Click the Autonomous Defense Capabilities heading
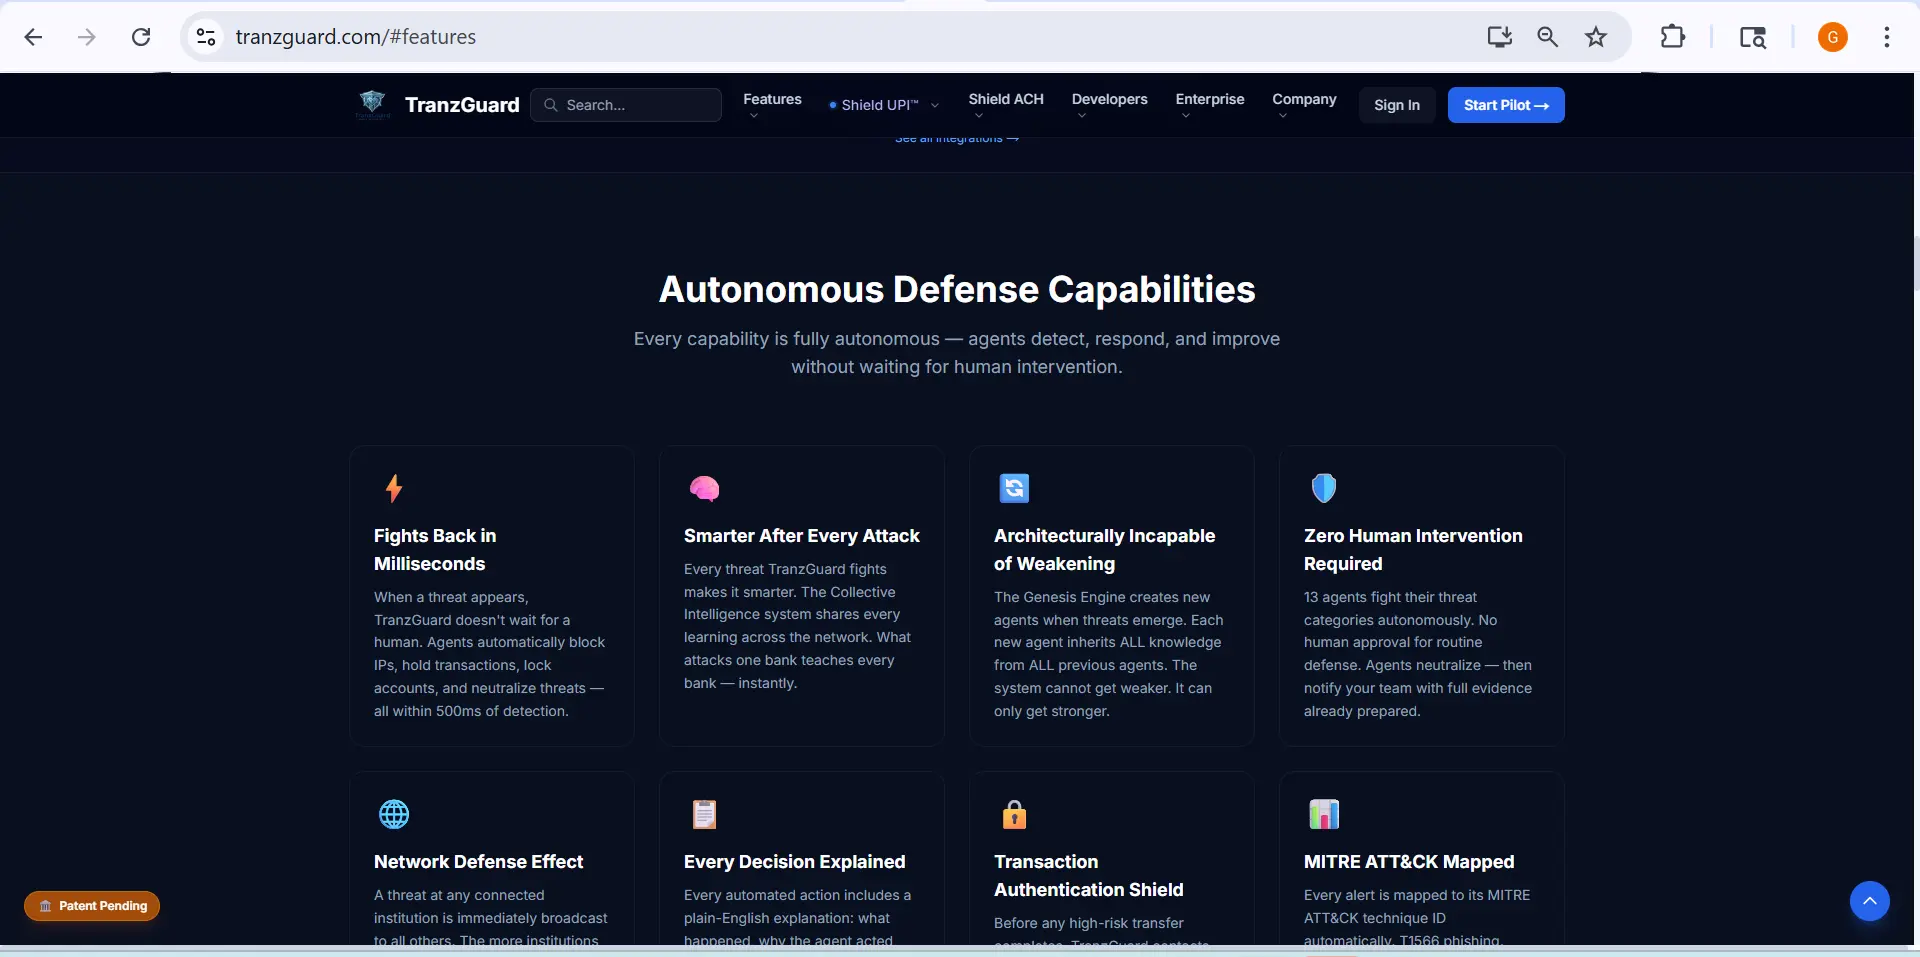Image resolution: width=1920 pixels, height=957 pixels. [957, 289]
